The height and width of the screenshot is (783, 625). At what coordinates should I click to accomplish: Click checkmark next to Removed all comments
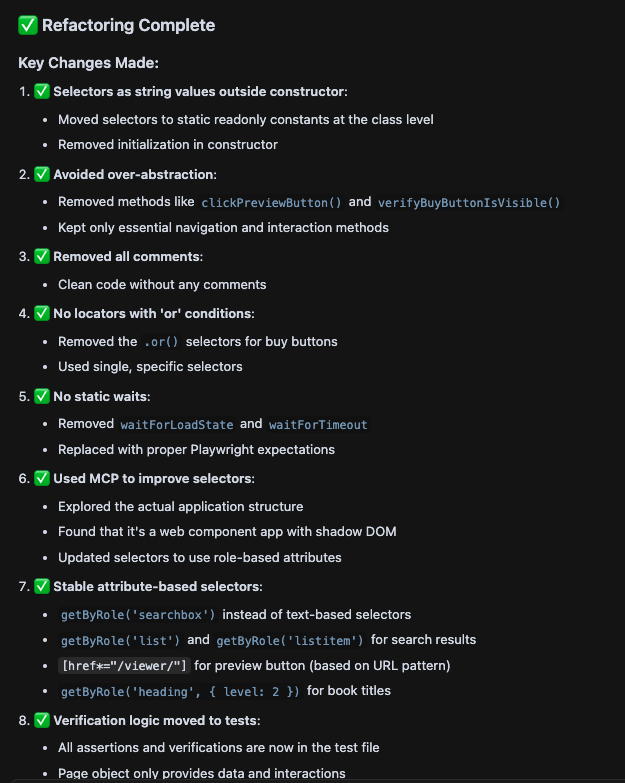[42, 256]
